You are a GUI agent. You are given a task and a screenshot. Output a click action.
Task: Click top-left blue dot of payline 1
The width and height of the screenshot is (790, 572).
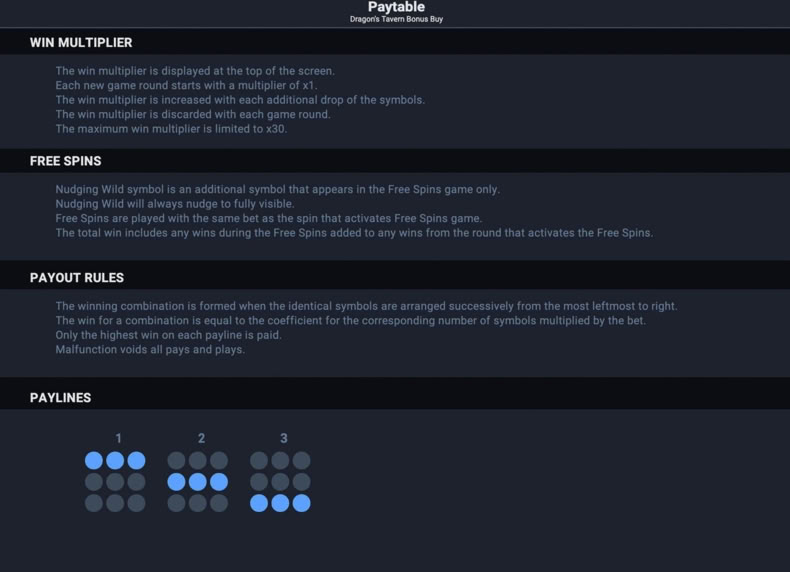coord(94,460)
